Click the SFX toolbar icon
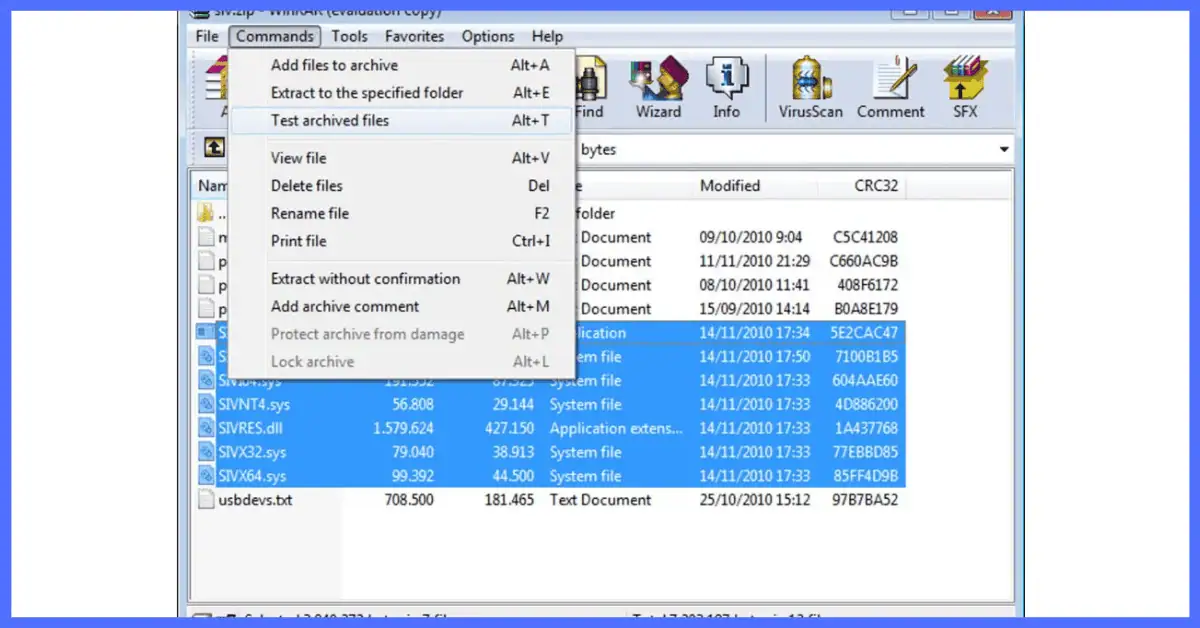Viewport: 1200px width, 628px height. 965,87
